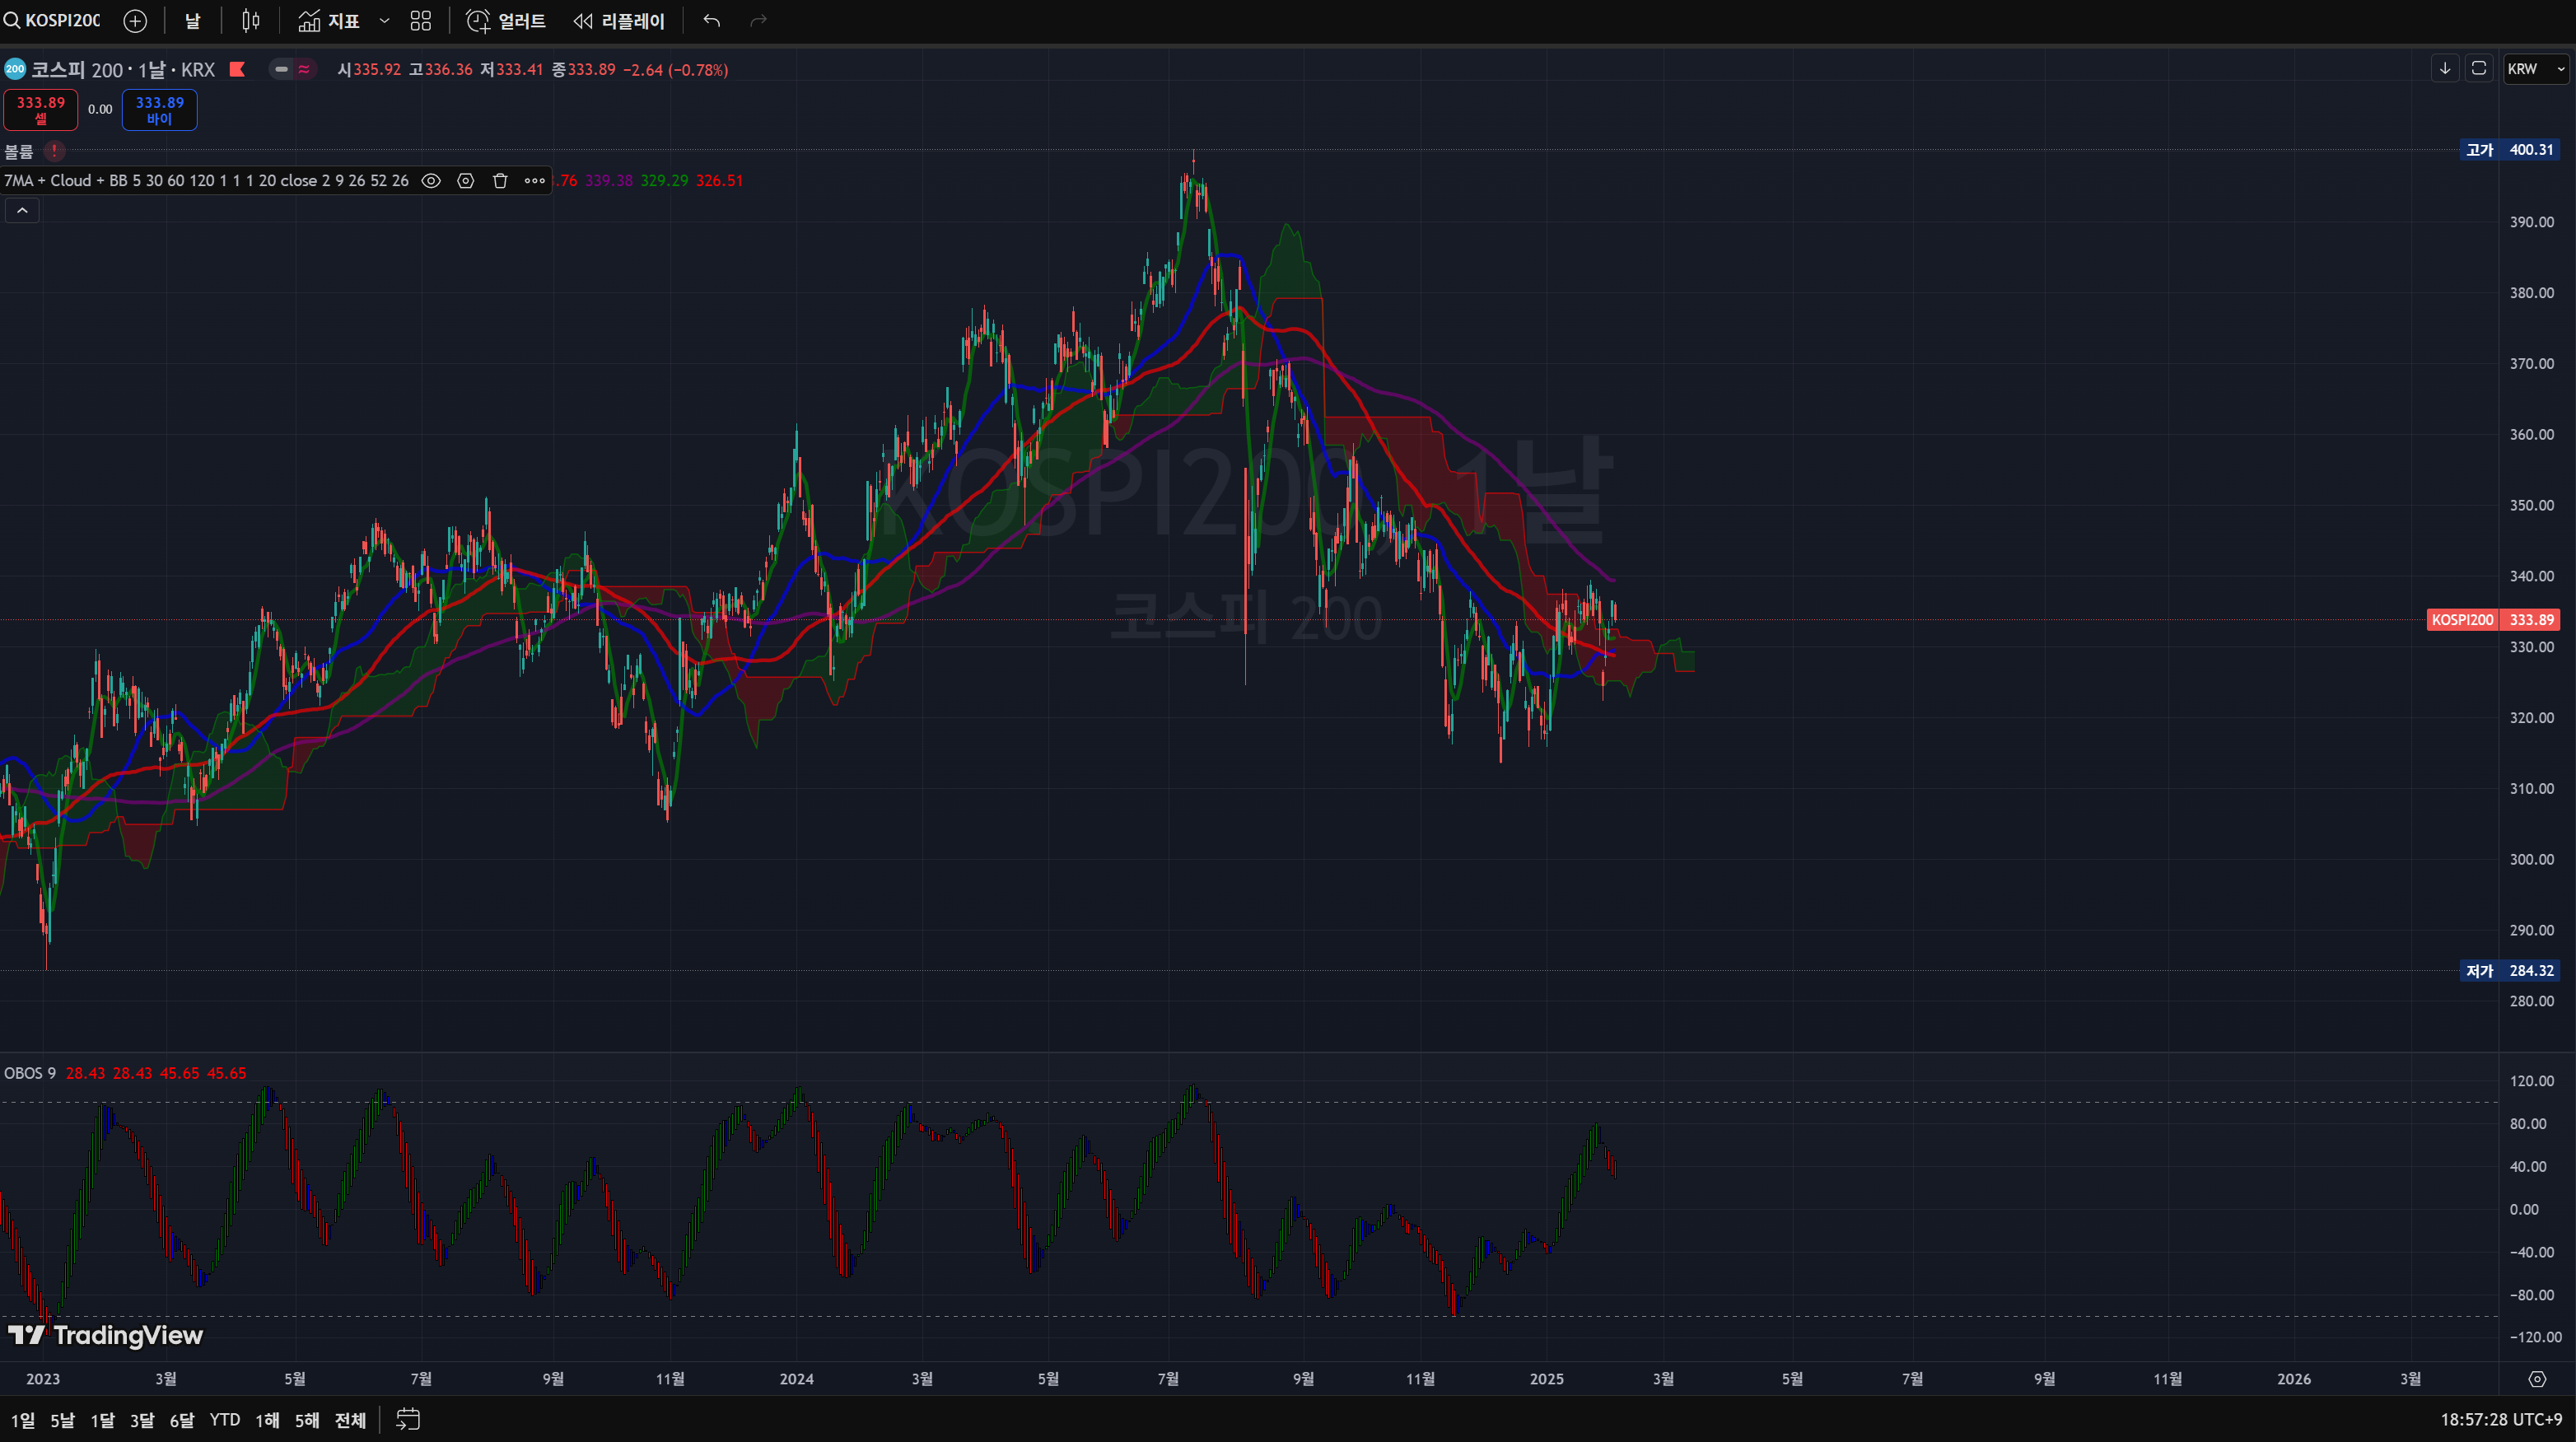Open the go-to-date calendar icon

(x=408, y=1419)
